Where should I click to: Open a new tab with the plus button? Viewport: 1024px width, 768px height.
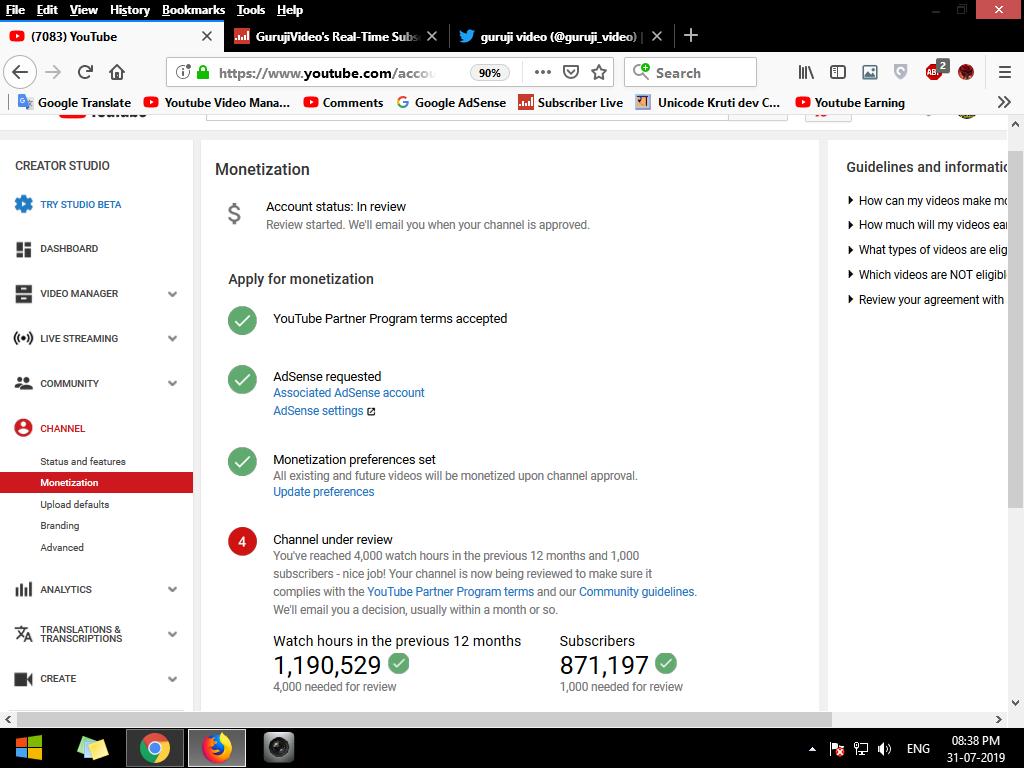coord(690,35)
